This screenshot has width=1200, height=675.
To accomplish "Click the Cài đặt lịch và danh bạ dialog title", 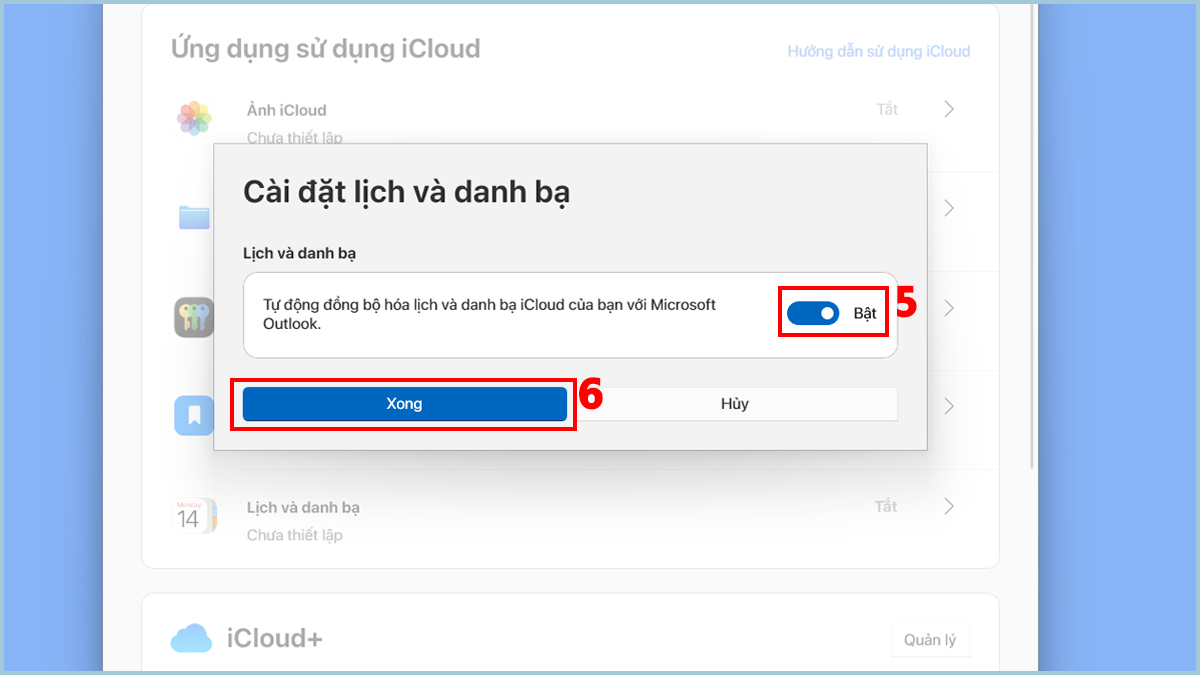I will point(407,192).
